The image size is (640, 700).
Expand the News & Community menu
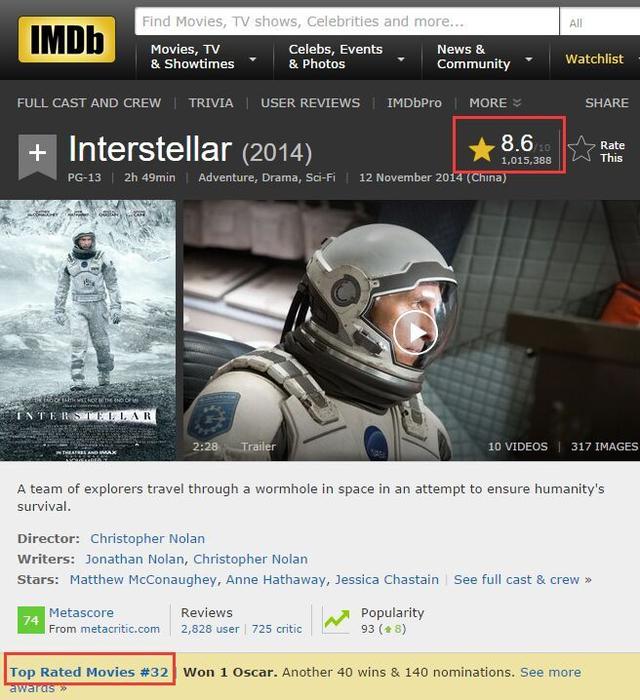[485, 57]
